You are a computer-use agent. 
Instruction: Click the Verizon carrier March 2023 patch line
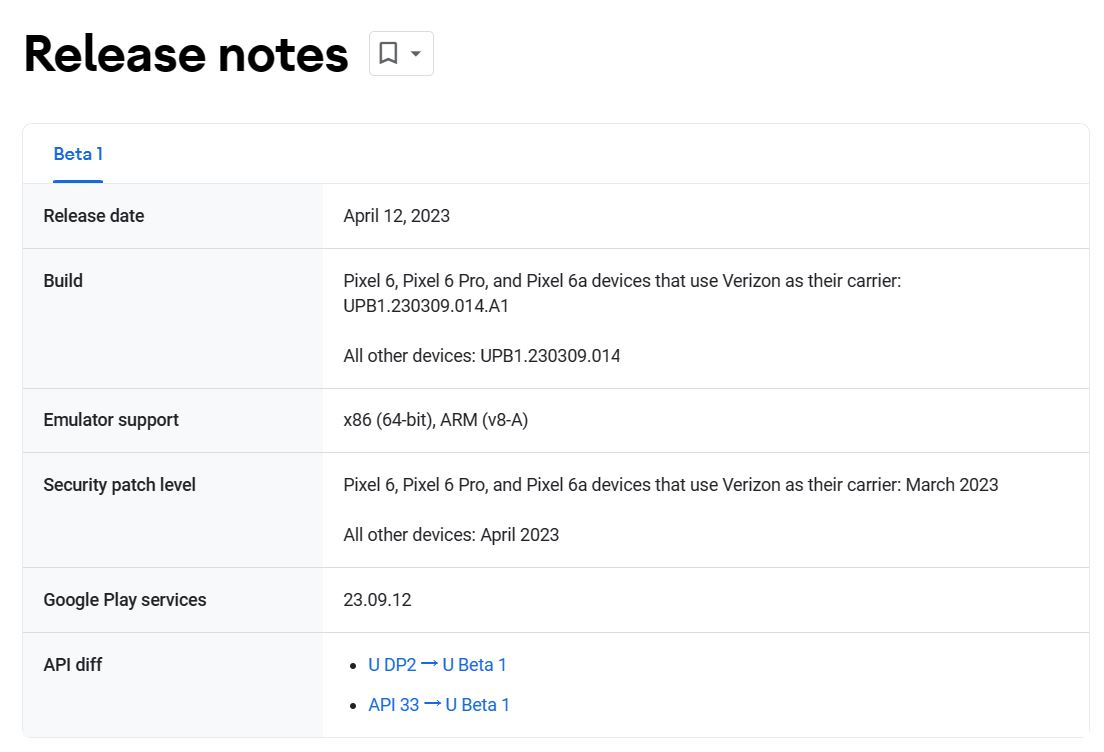pyautogui.click(x=670, y=484)
